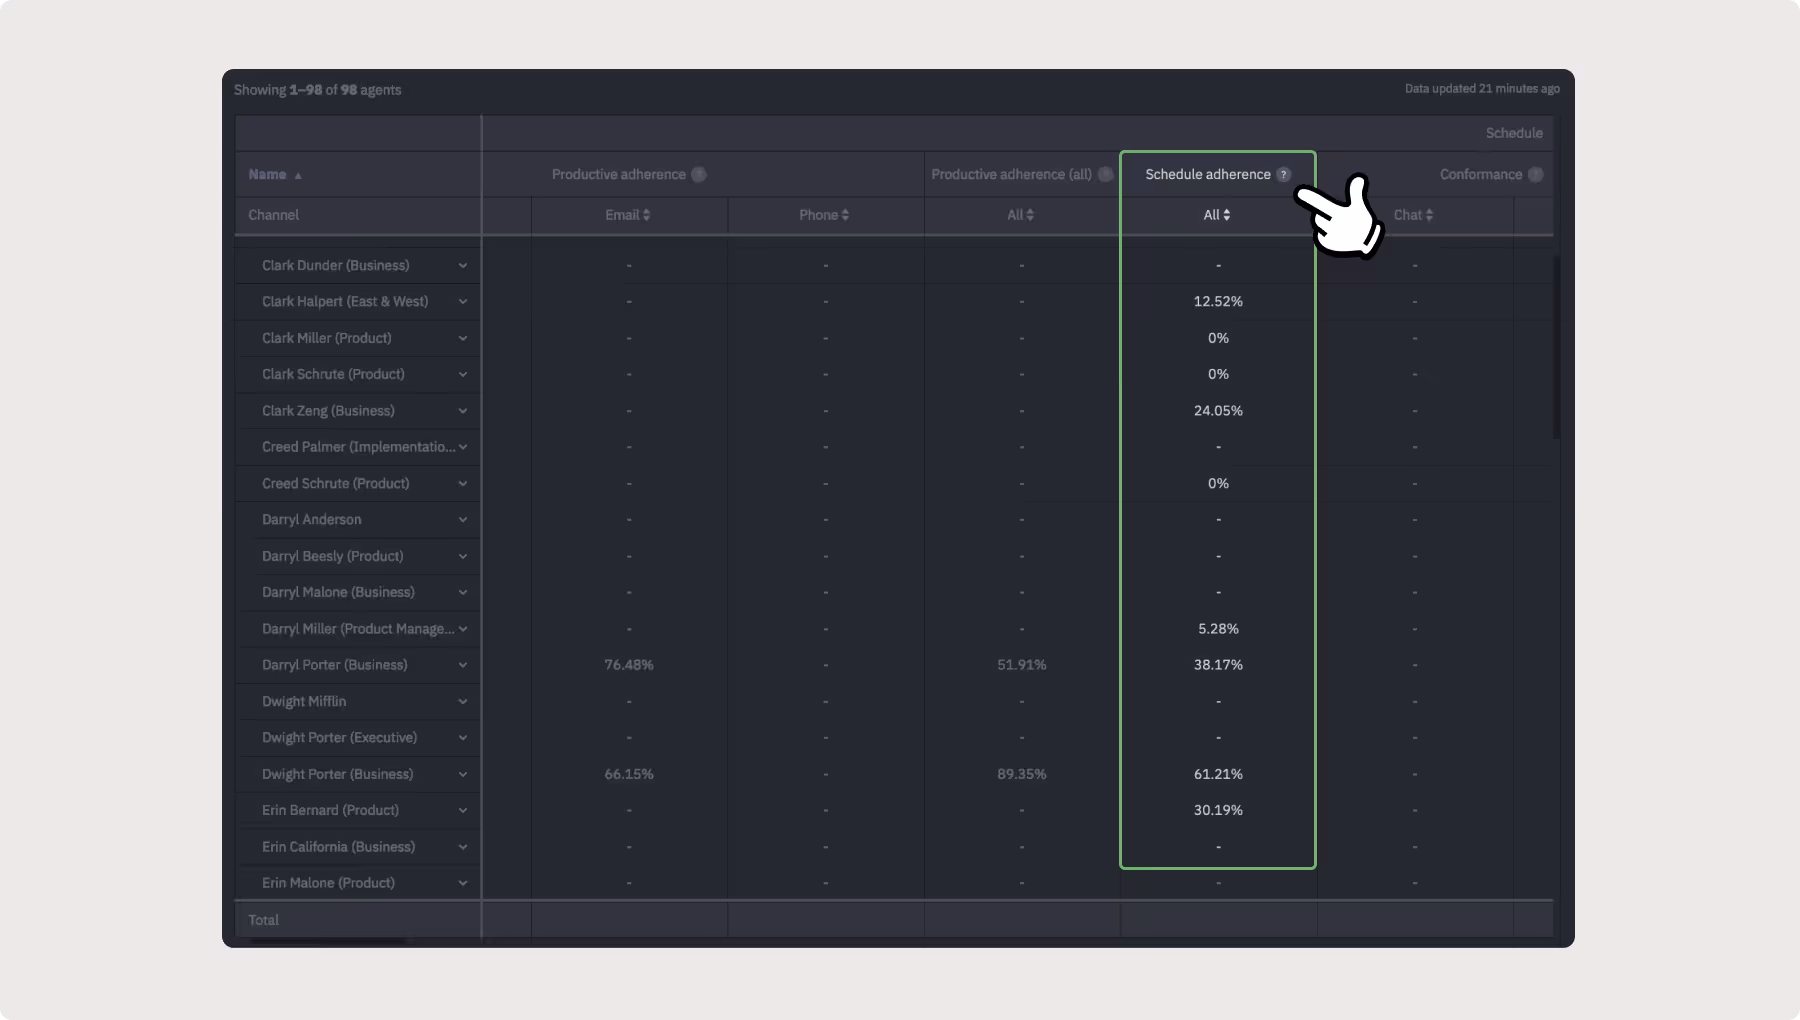The height and width of the screenshot is (1020, 1800).
Task: Expand Dwight Porter (Business) row
Action: click(463, 775)
